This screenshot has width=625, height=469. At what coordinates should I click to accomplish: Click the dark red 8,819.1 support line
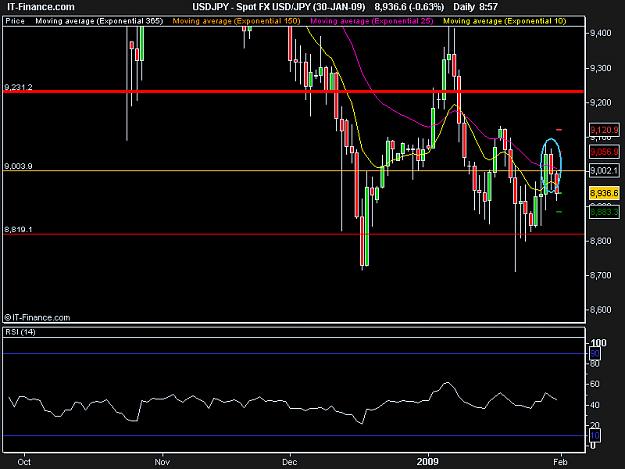pos(293,234)
